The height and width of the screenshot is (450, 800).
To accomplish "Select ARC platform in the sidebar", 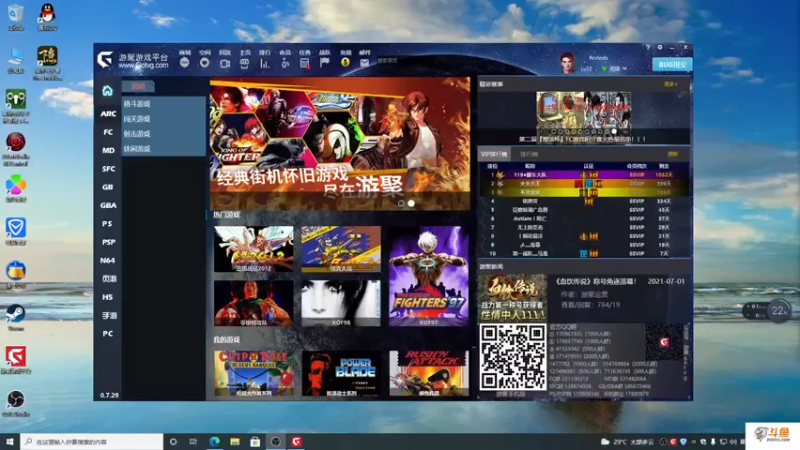I will pos(108,113).
